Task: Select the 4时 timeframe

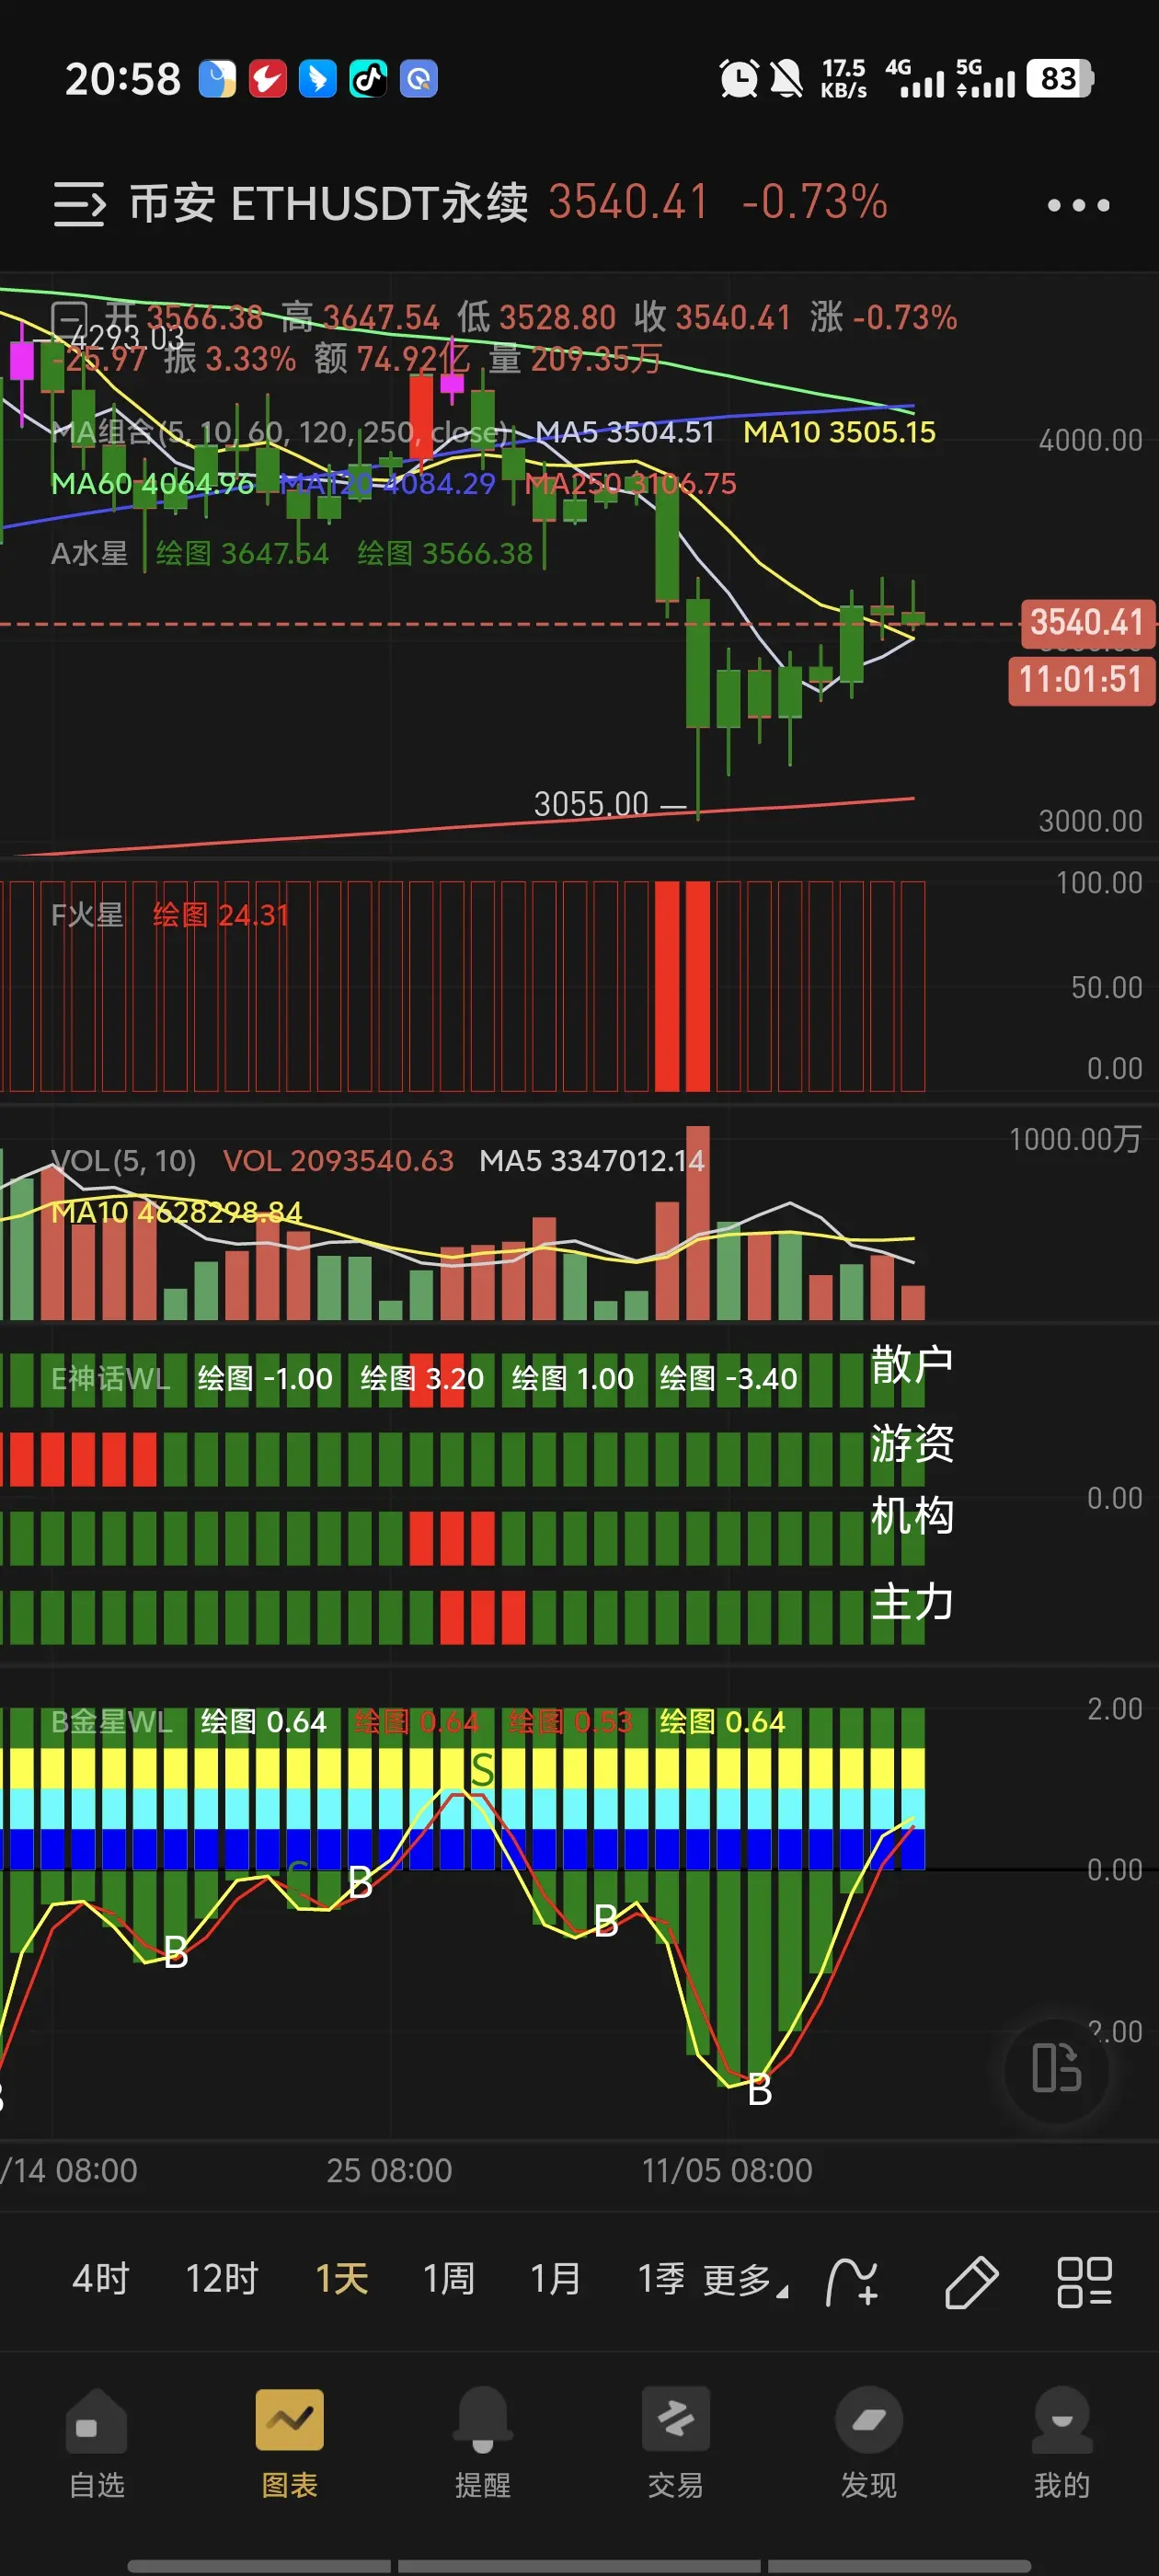Action: tap(101, 2279)
